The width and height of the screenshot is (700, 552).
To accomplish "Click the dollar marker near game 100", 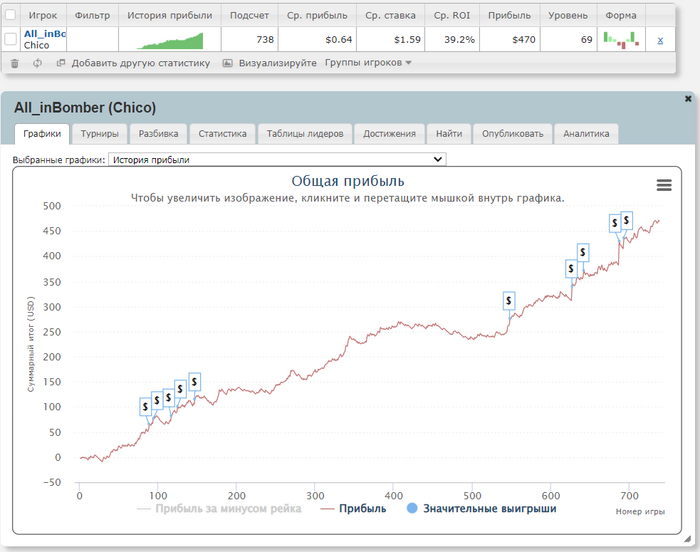I will click(x=157, y=401).
